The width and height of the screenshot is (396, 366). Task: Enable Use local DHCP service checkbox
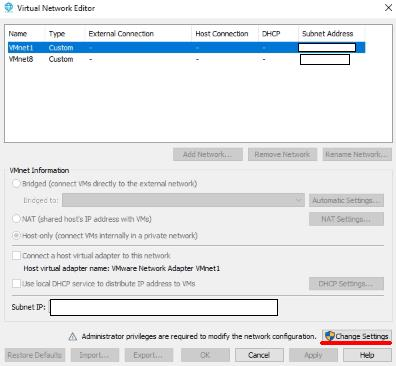(16, 284)
